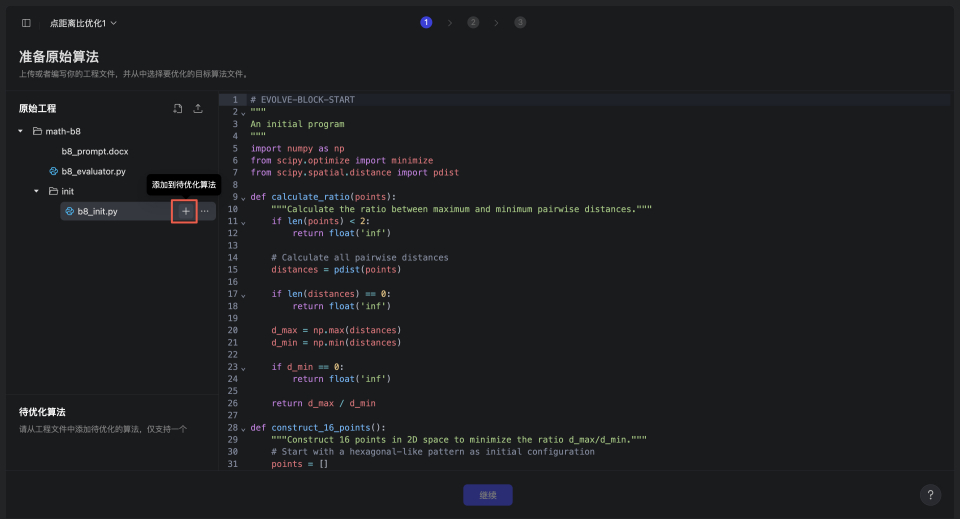960x519 pixels.
Task: Open the 点距离比优化1 project dropdown
Action: click(83, 22)
